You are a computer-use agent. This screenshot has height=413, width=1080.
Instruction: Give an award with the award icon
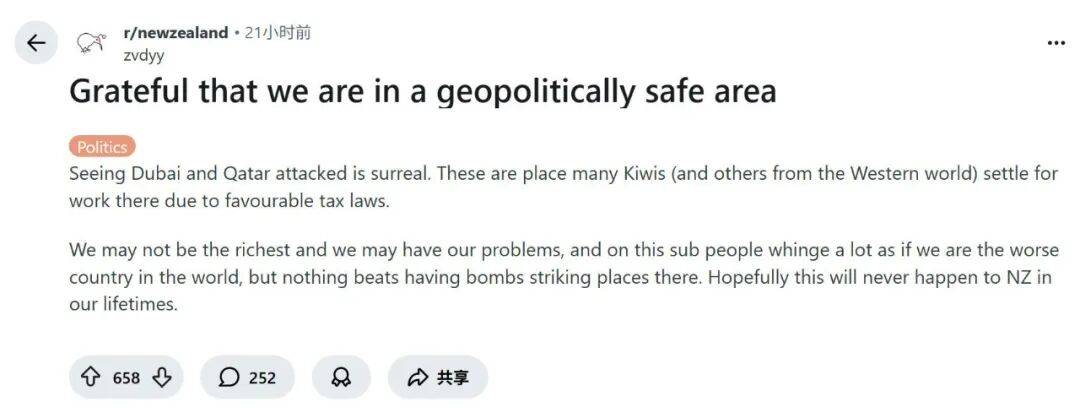[341, 377]
